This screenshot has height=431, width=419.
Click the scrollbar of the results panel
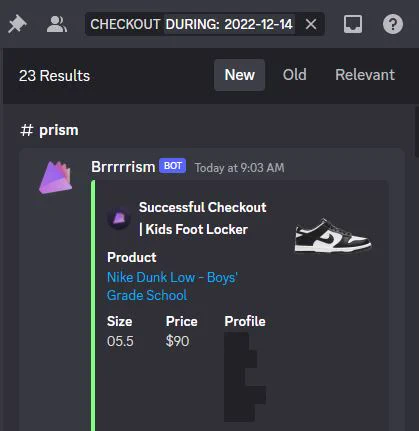[x=416, y=130]
